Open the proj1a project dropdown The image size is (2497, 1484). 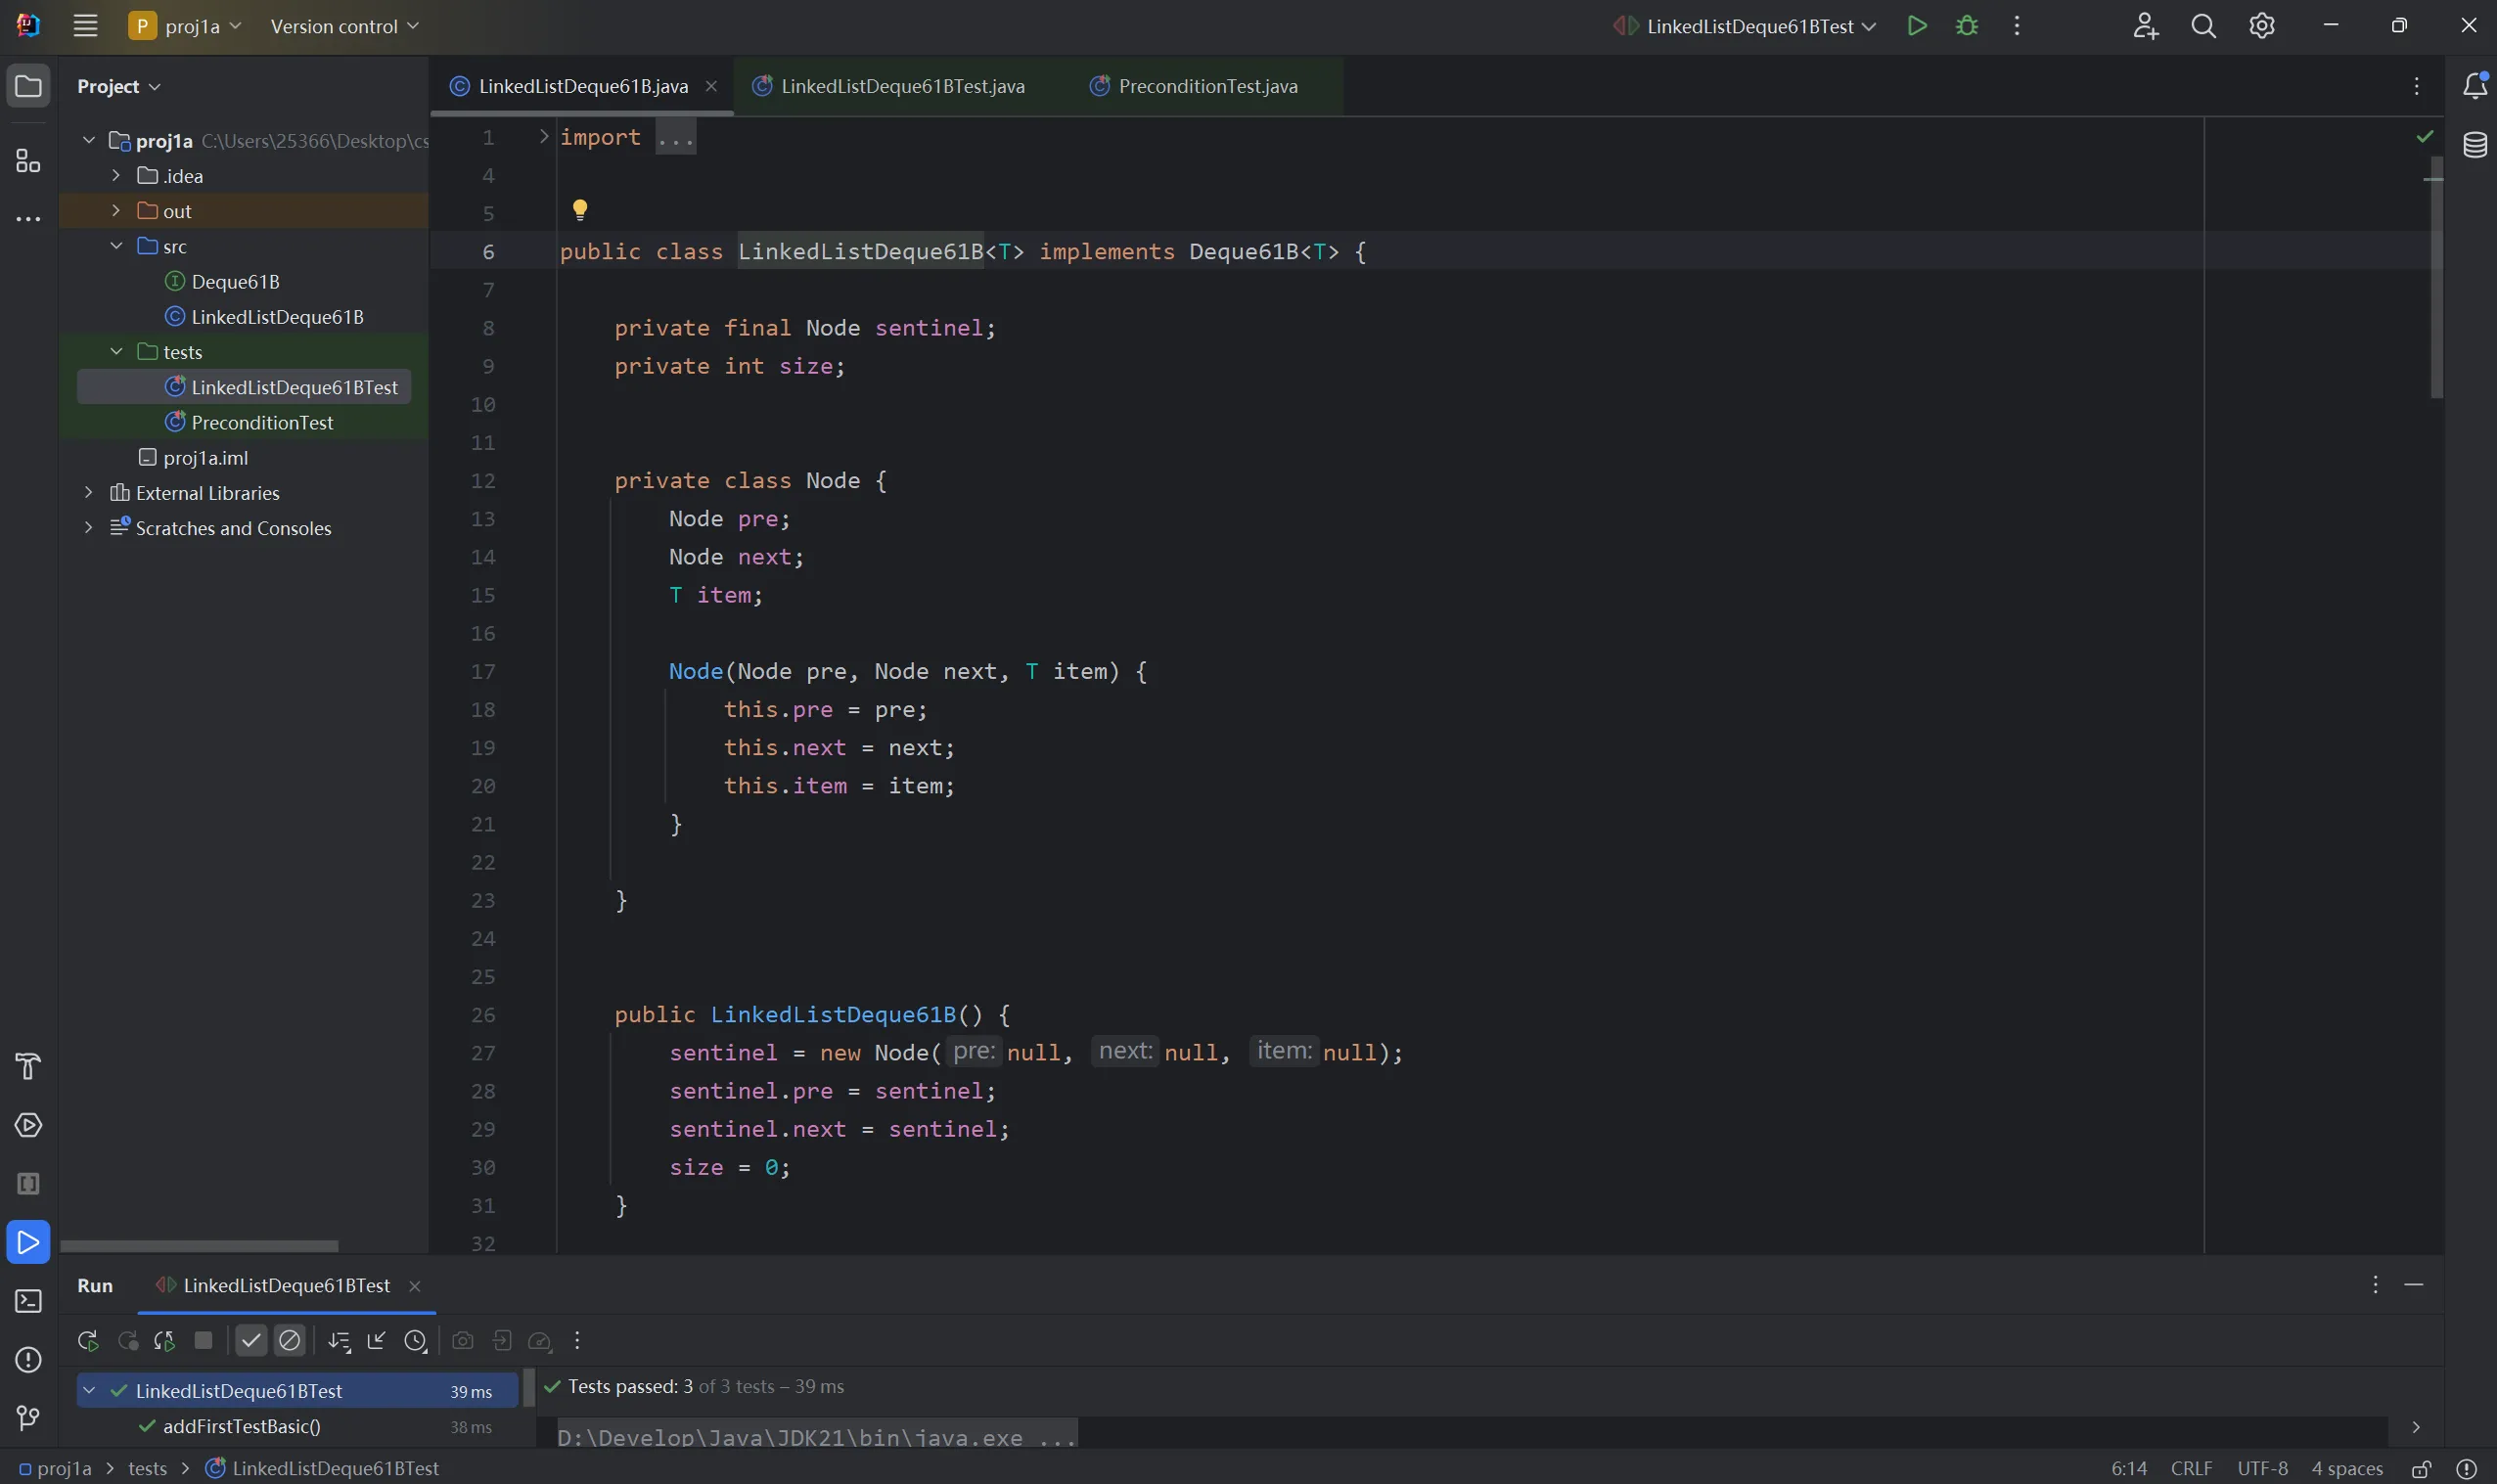pos(186,26)
